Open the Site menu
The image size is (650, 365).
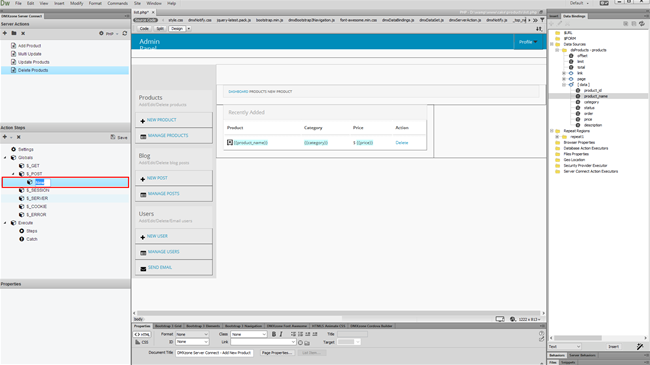click(137, 3)
